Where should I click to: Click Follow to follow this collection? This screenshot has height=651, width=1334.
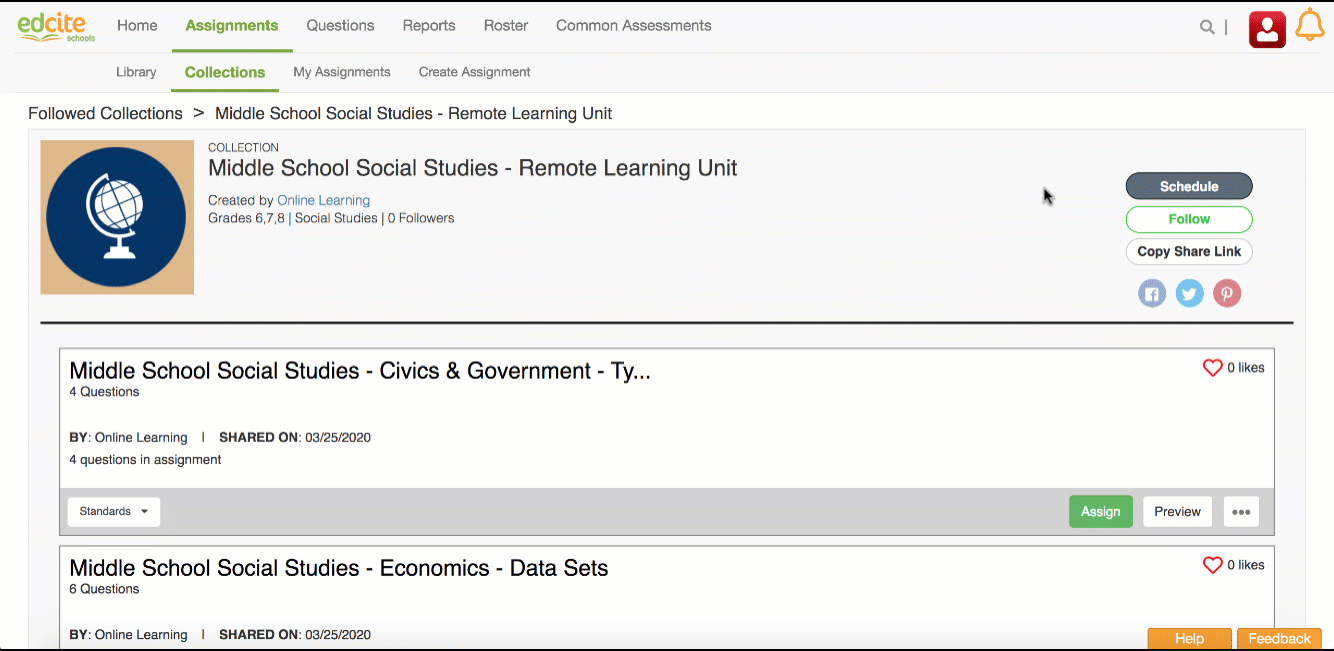(1189, 219)
